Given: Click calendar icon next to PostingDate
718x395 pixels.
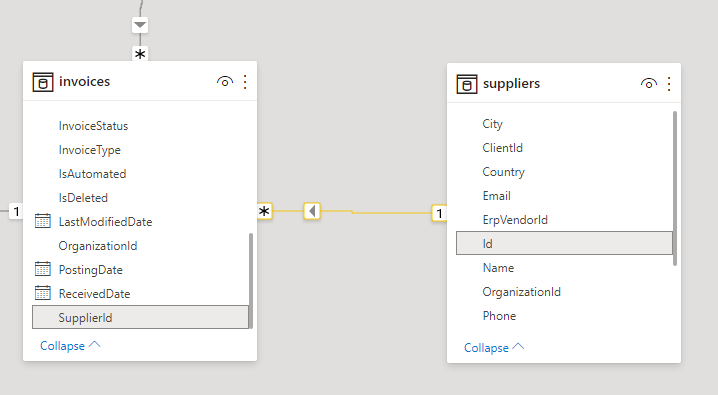Looking at the screenshot, I should (x=43, y=269).
